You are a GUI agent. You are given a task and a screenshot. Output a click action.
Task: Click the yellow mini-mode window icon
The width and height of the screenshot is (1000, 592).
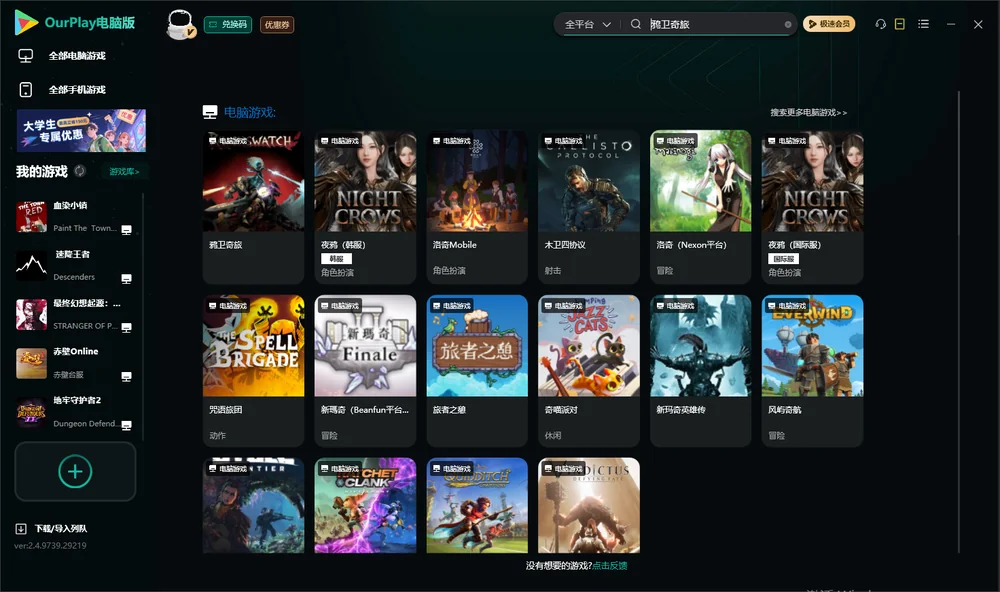tap(899, 24)
